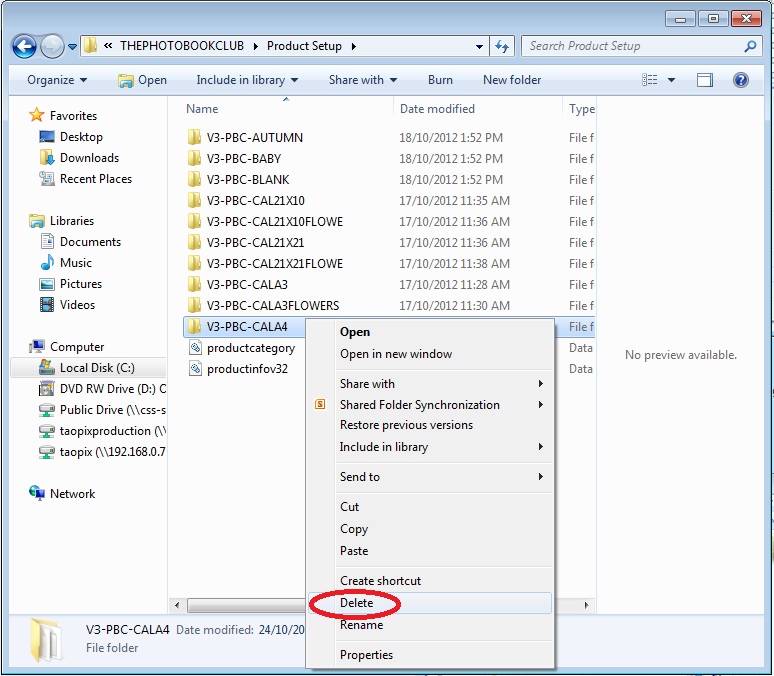Open recent pages dropdown arrow
This screenshot has width=774, height=676.
[x=72, y=47]
